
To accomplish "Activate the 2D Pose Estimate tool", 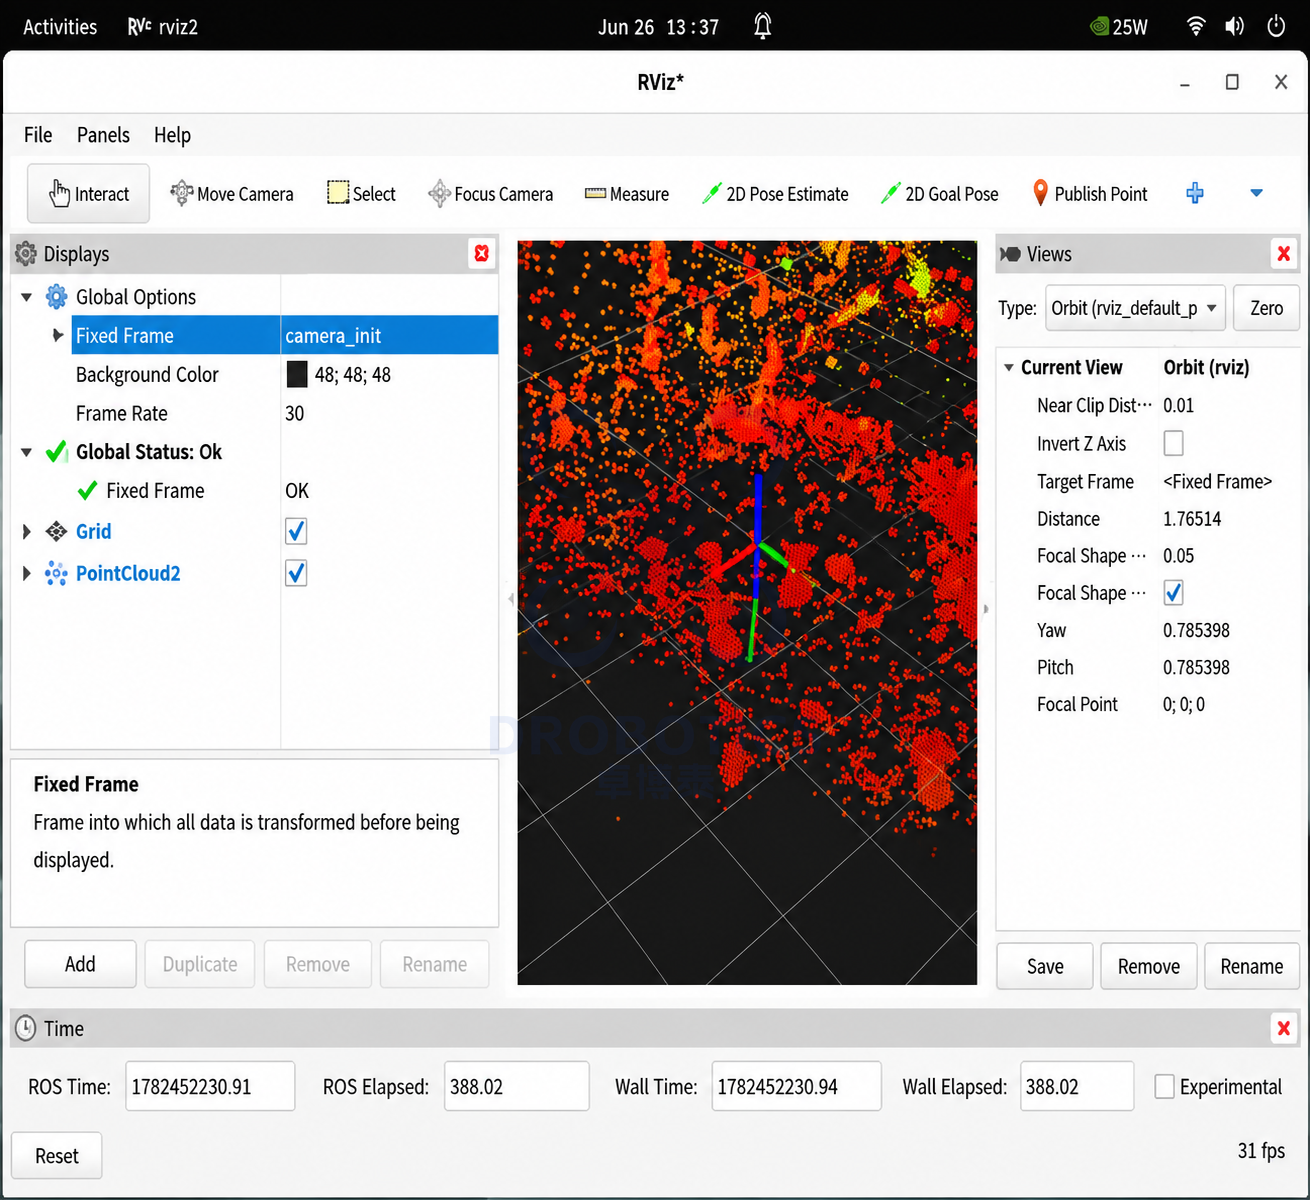I will [x=775, y=194].
